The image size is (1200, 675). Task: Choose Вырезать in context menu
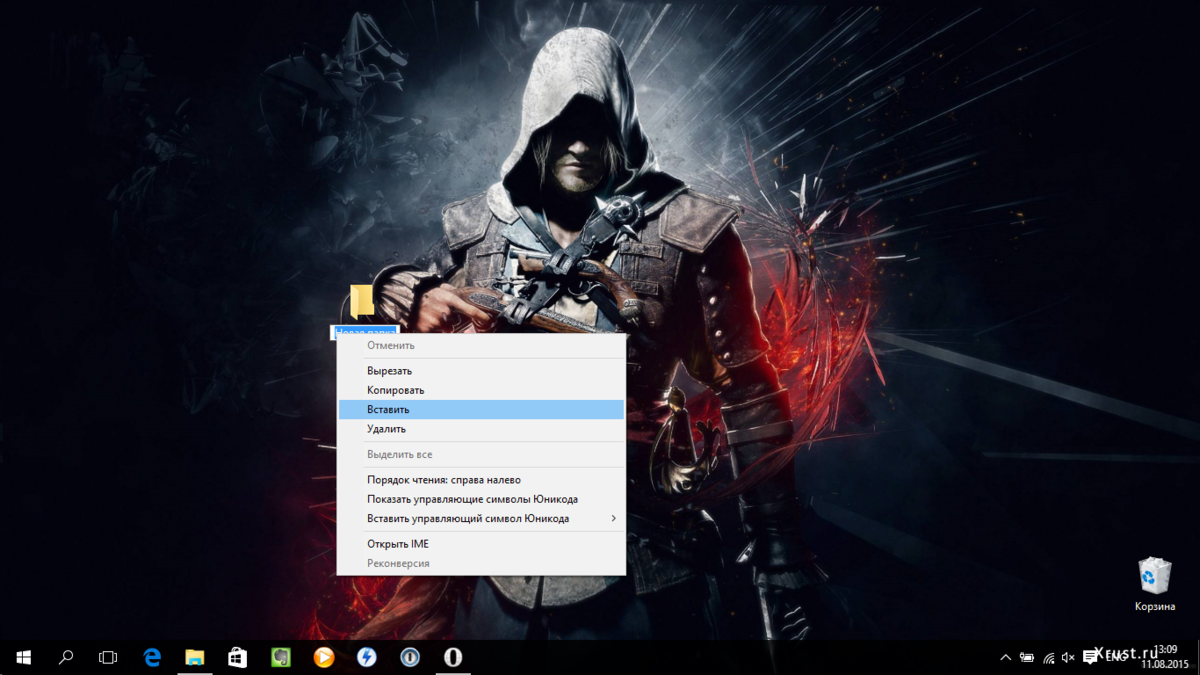(x=481, y=371)
